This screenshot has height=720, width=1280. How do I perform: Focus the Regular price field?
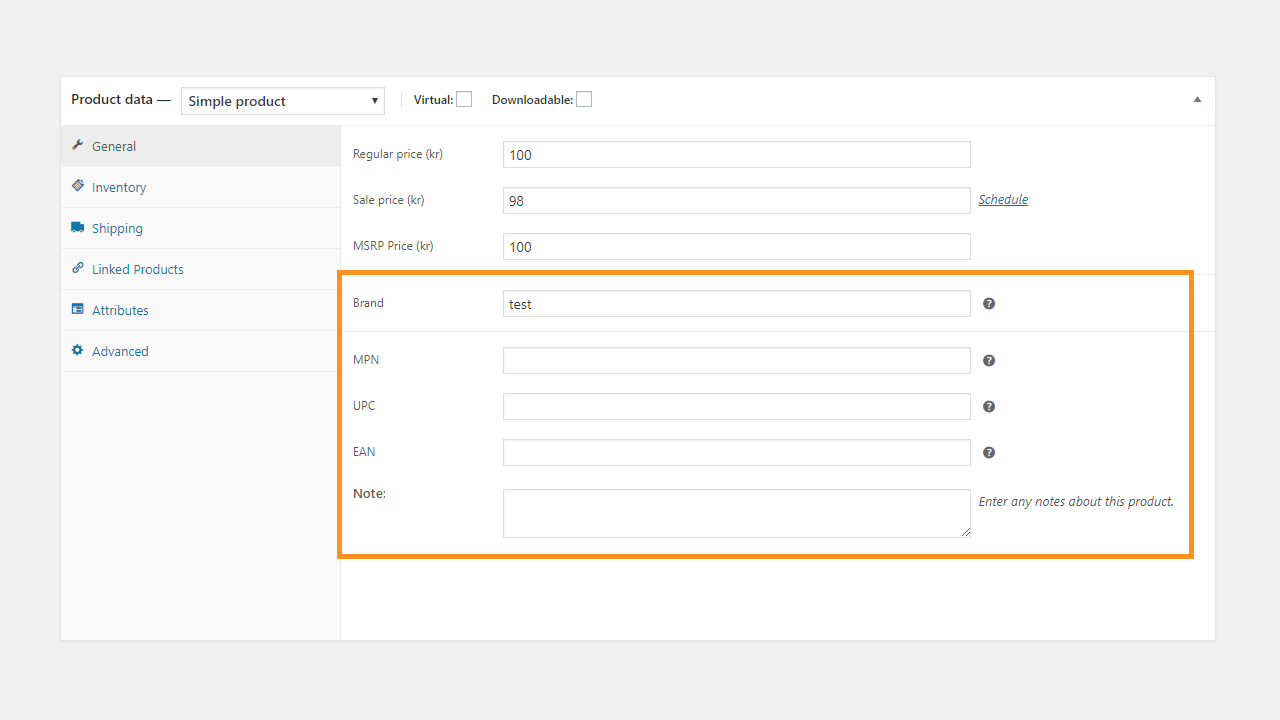(737, 154)
